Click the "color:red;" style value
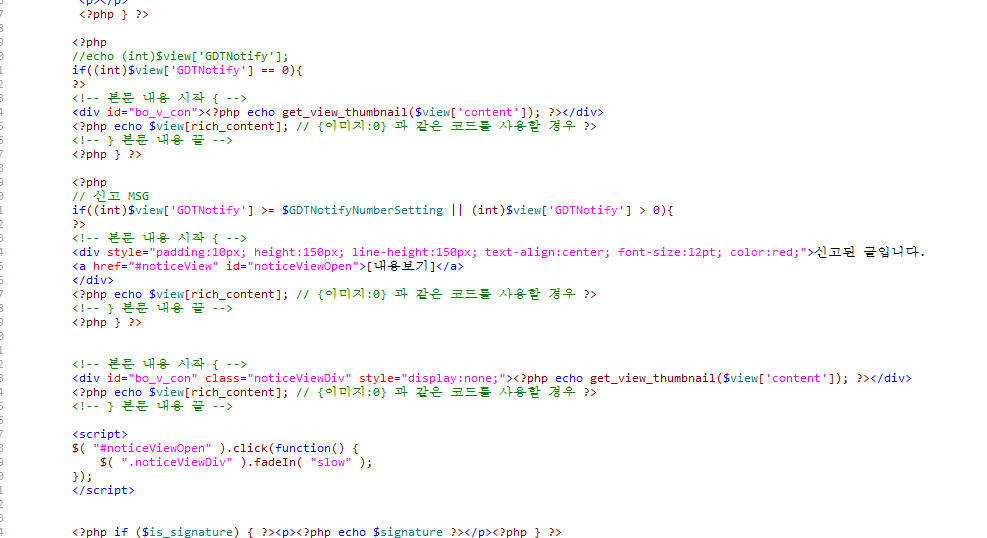This screenshot has height=538, width=987. [764, 252]
